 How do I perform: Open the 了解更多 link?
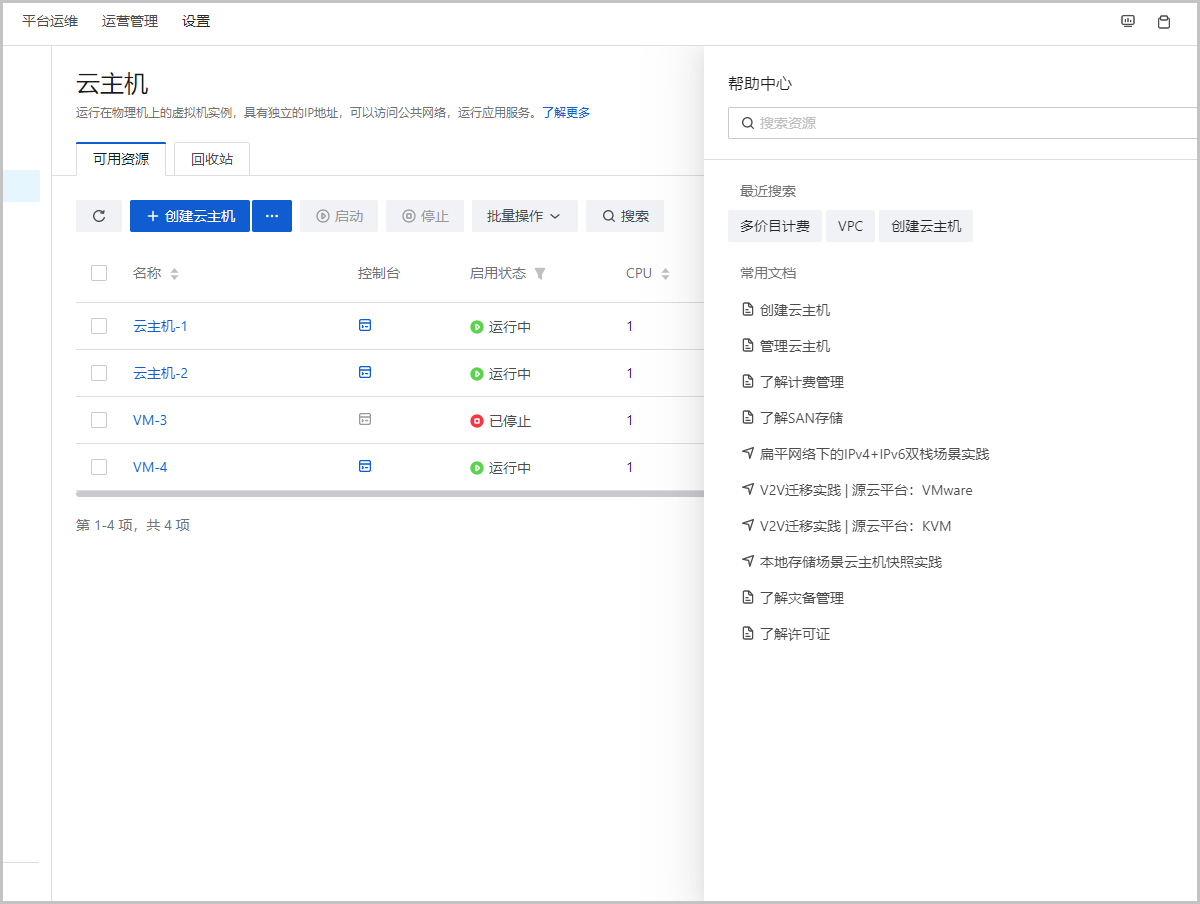coord(566,112)
